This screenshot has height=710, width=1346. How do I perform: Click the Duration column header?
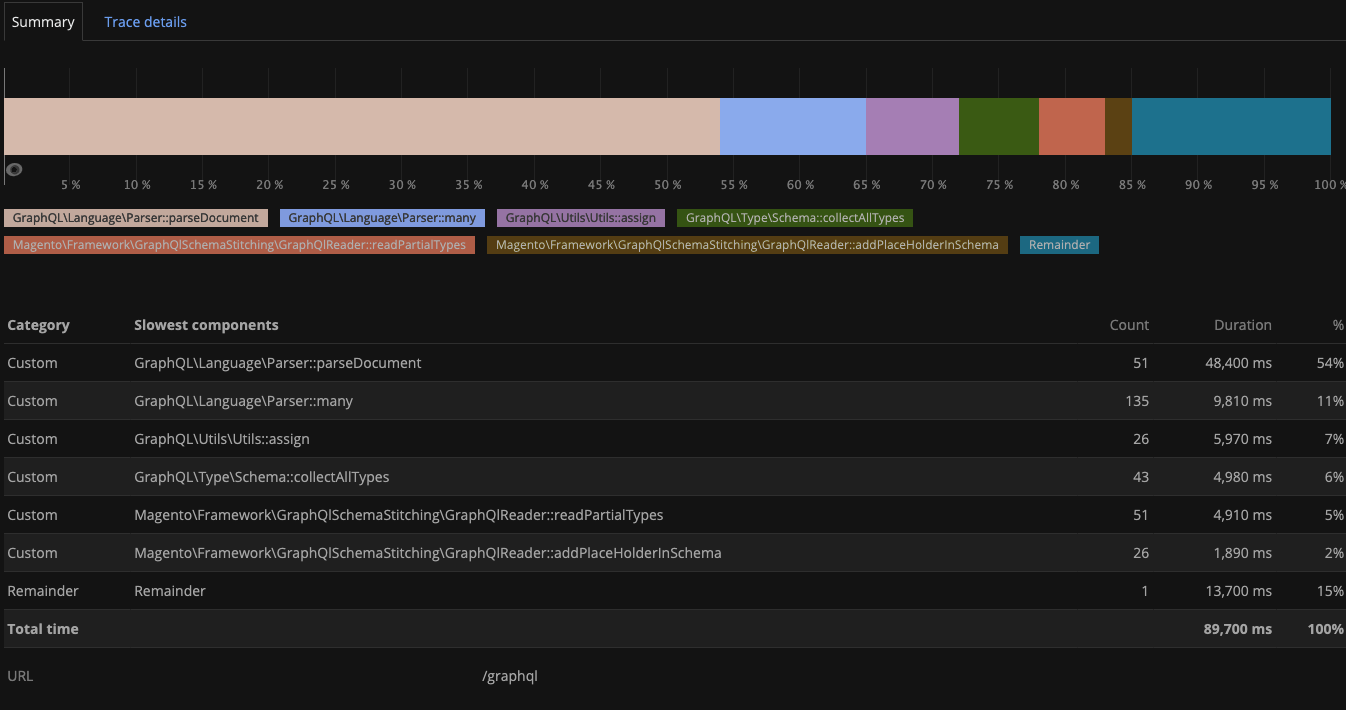[x=1243, y=325]
